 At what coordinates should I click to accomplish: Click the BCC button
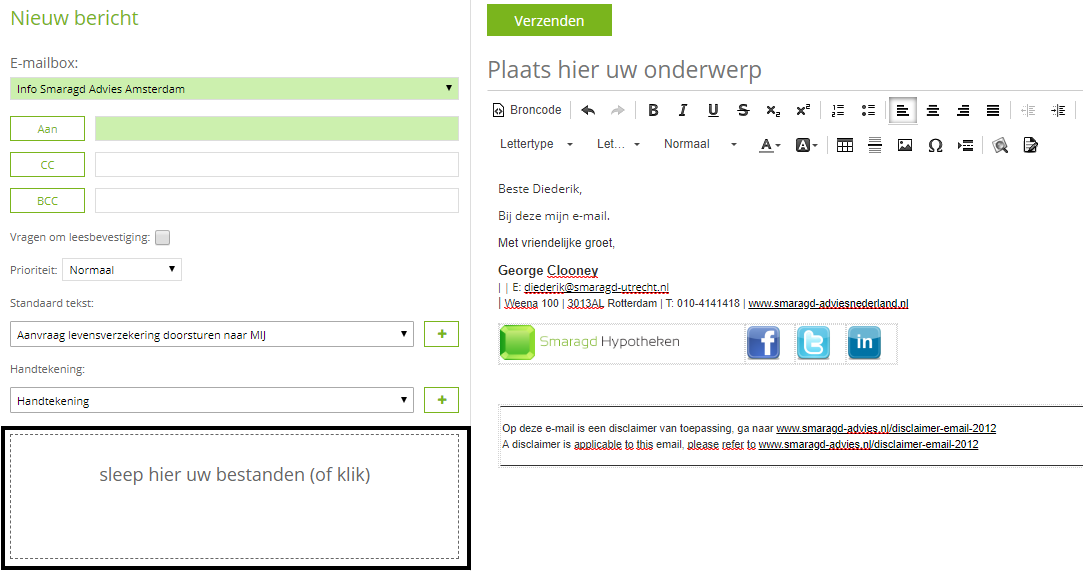[48, 200]
